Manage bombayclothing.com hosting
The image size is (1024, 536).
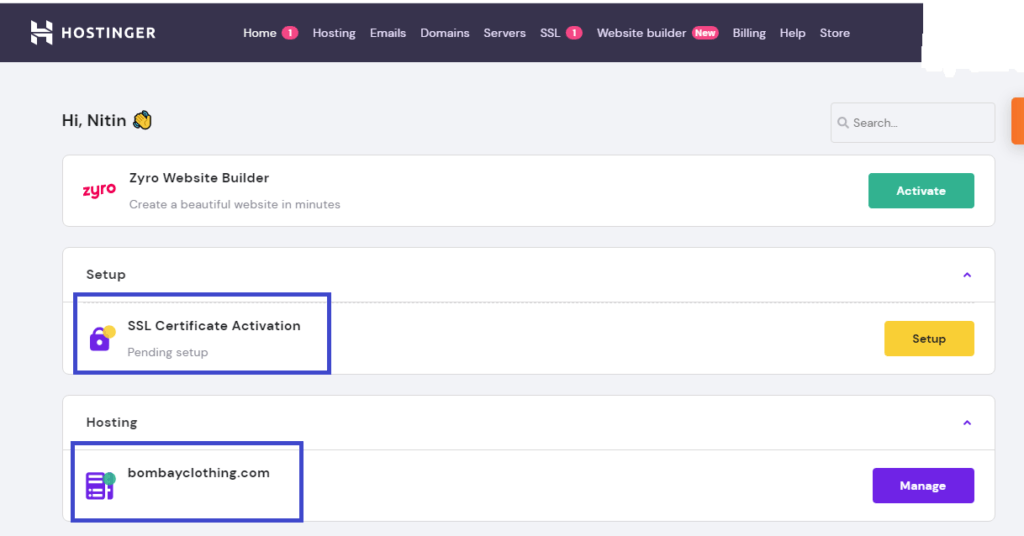(x=923, y=485)
